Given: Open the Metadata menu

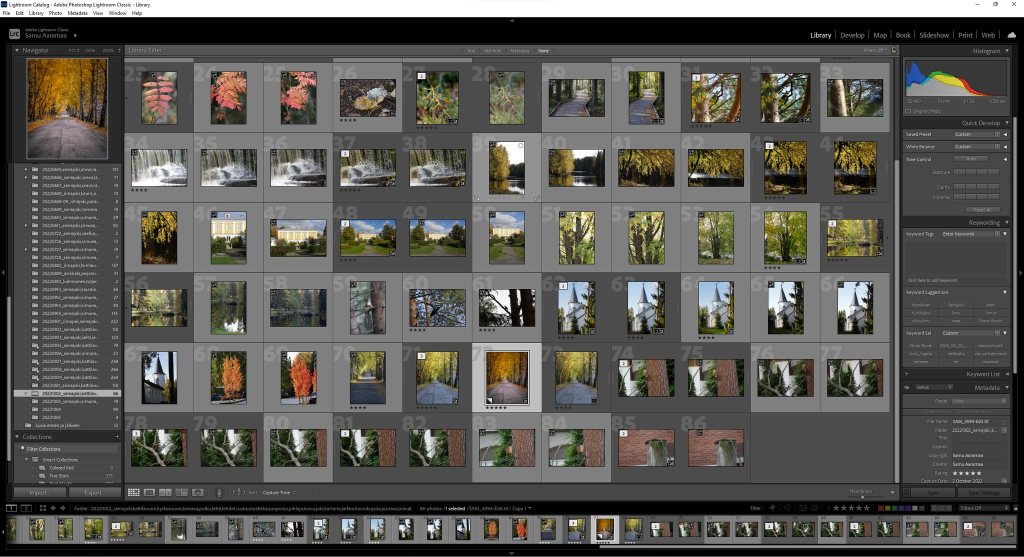Looking at the screenshot, I should click(x=77, y=13).
